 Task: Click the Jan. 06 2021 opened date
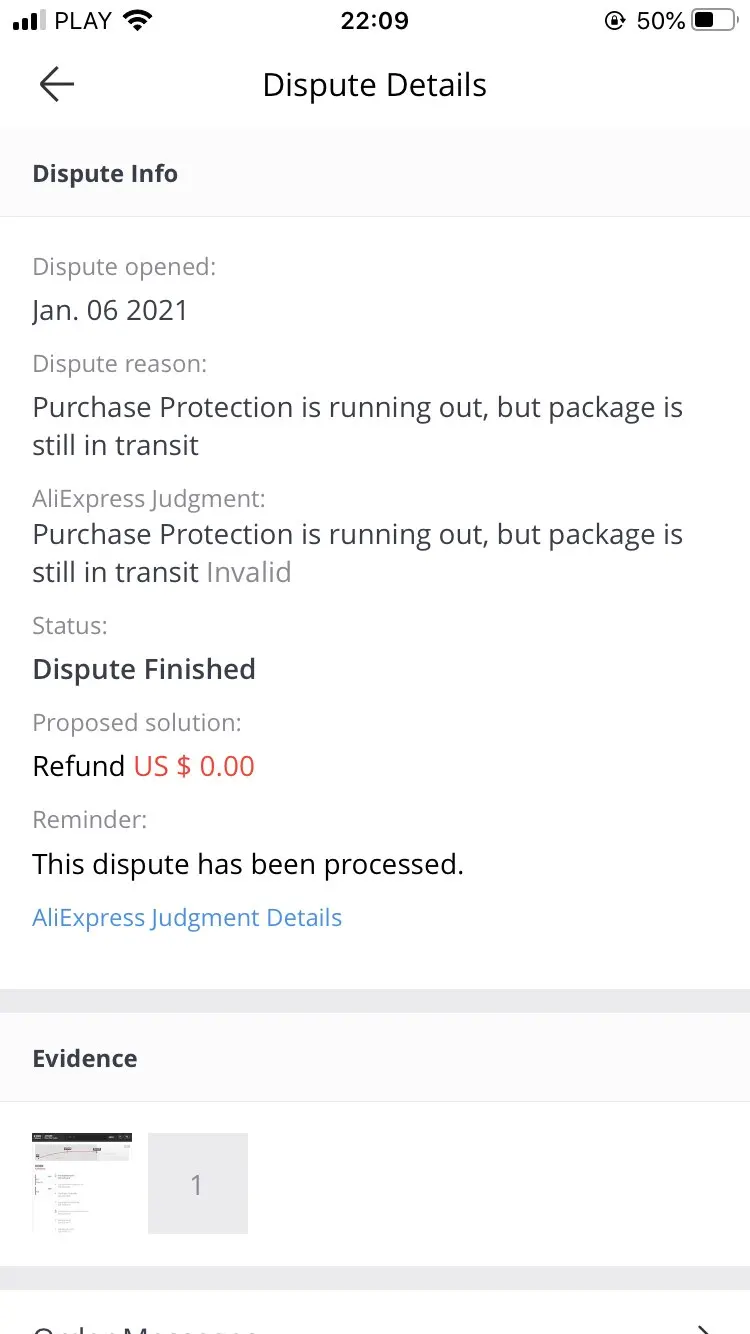(x=110, y=310)
